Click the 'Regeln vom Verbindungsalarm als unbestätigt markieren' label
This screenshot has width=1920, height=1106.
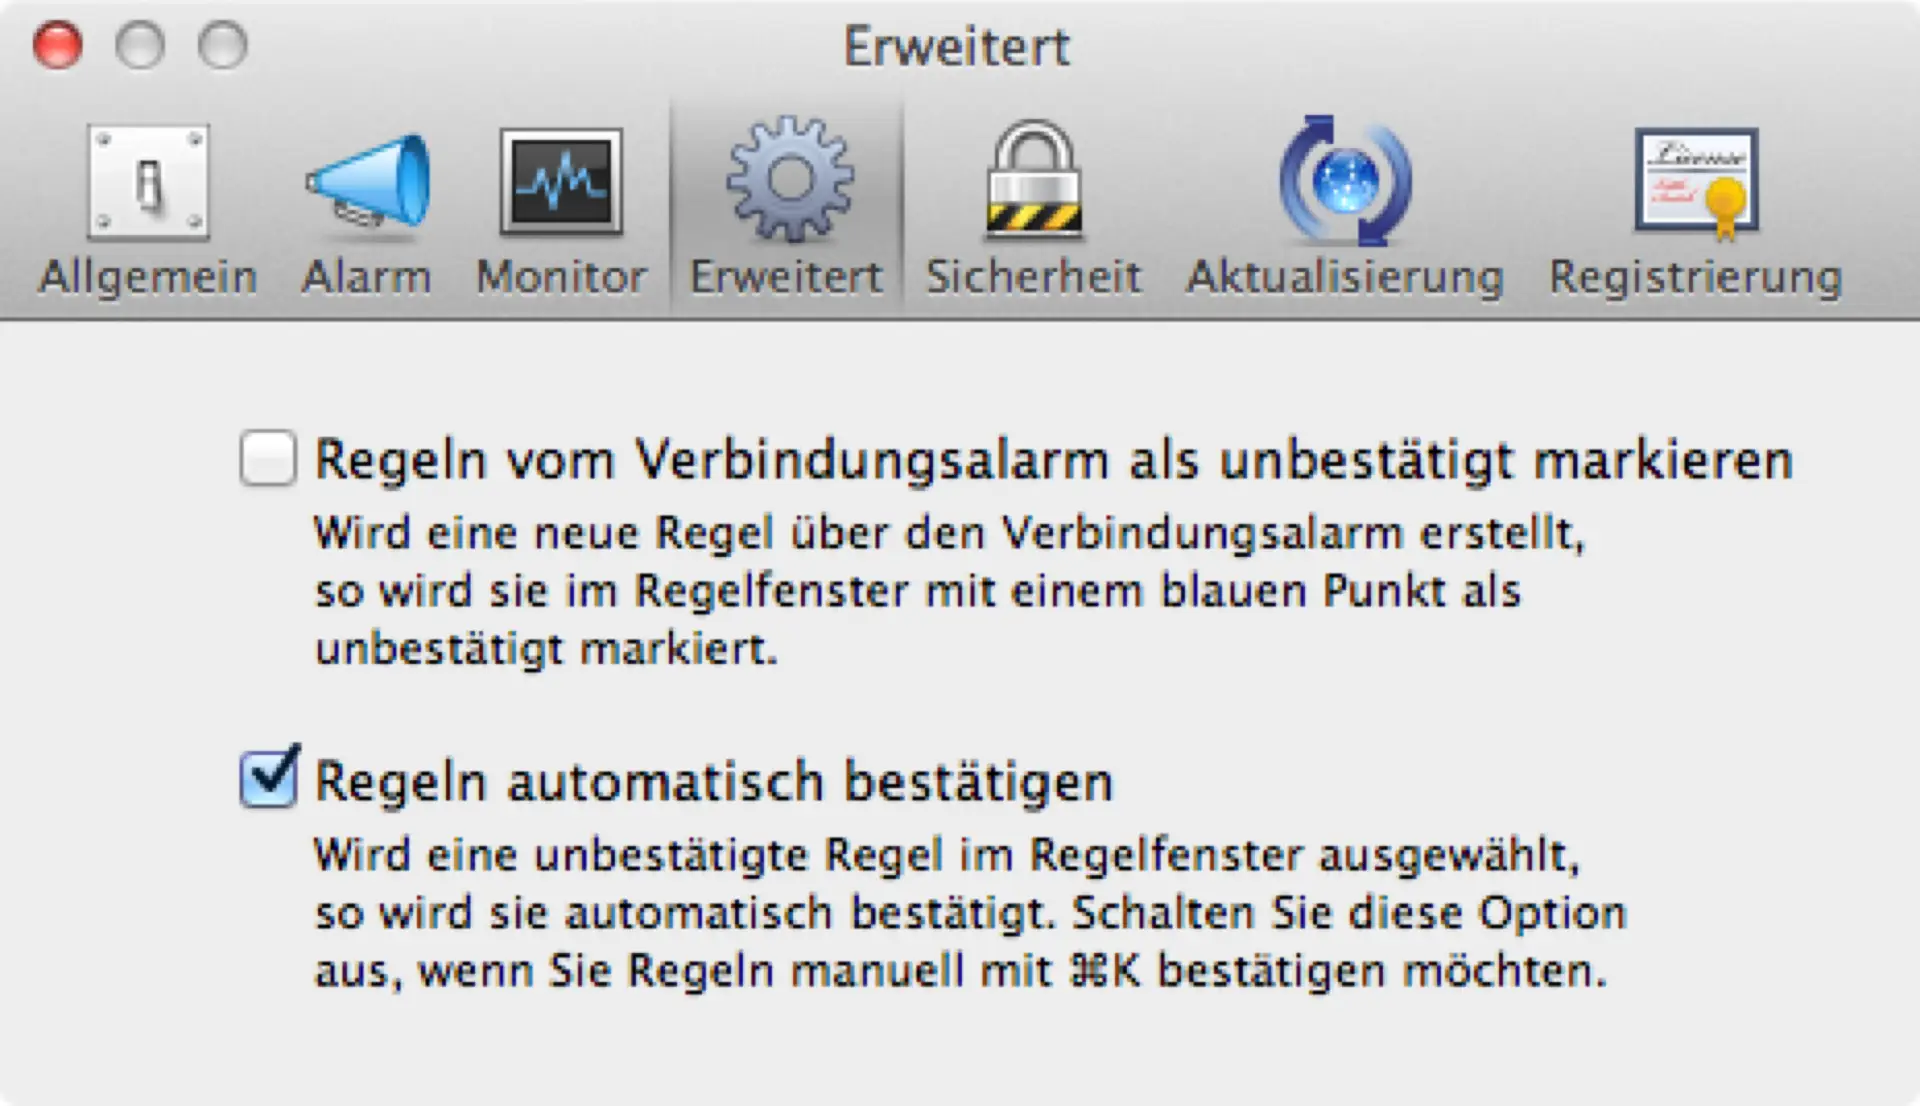pos(1054,460)
